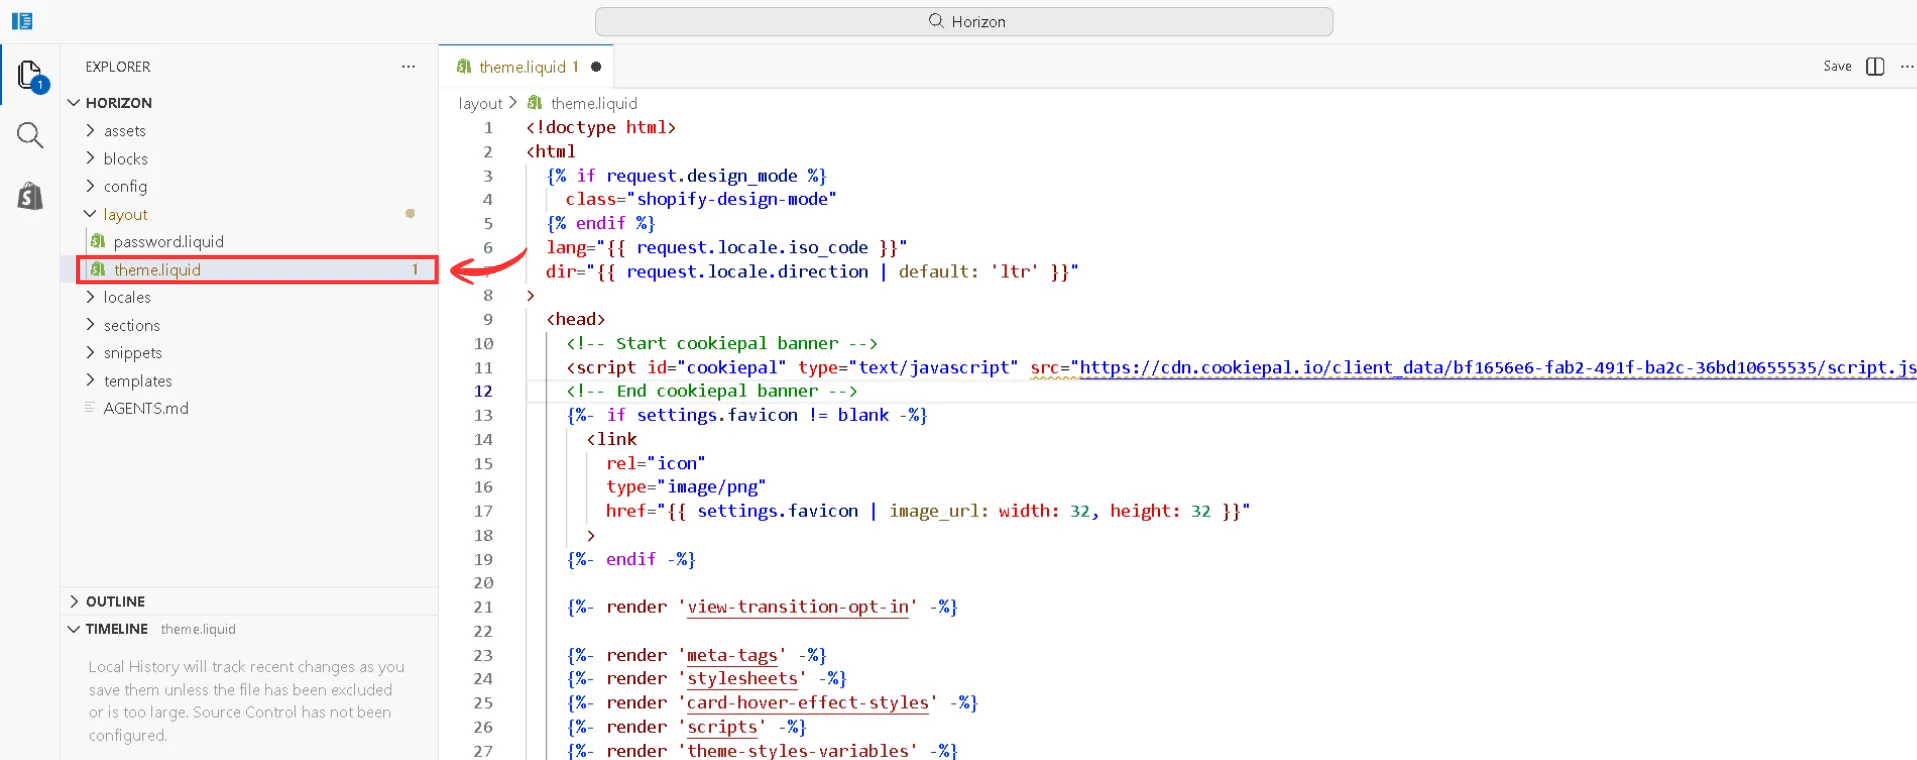Viewport: 1917px width, 760px height.
Task: Click layout in the breadcrumb
Action: 480,103
